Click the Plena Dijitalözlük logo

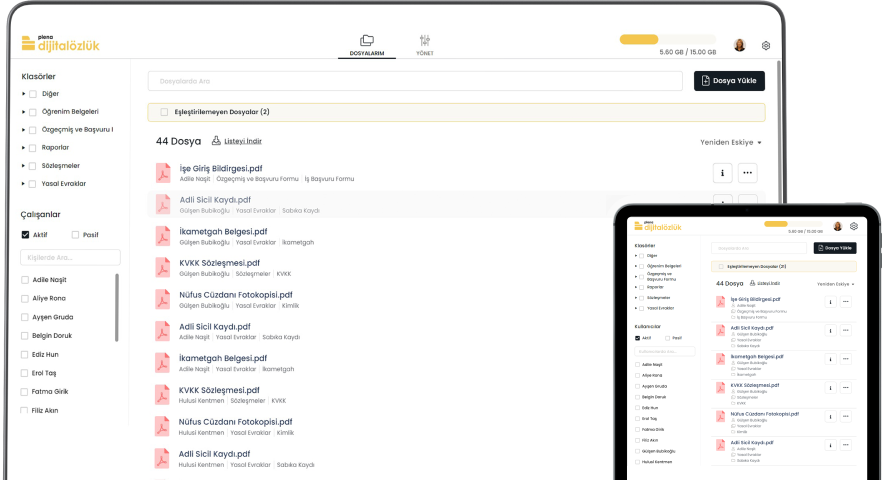(61, 43)
